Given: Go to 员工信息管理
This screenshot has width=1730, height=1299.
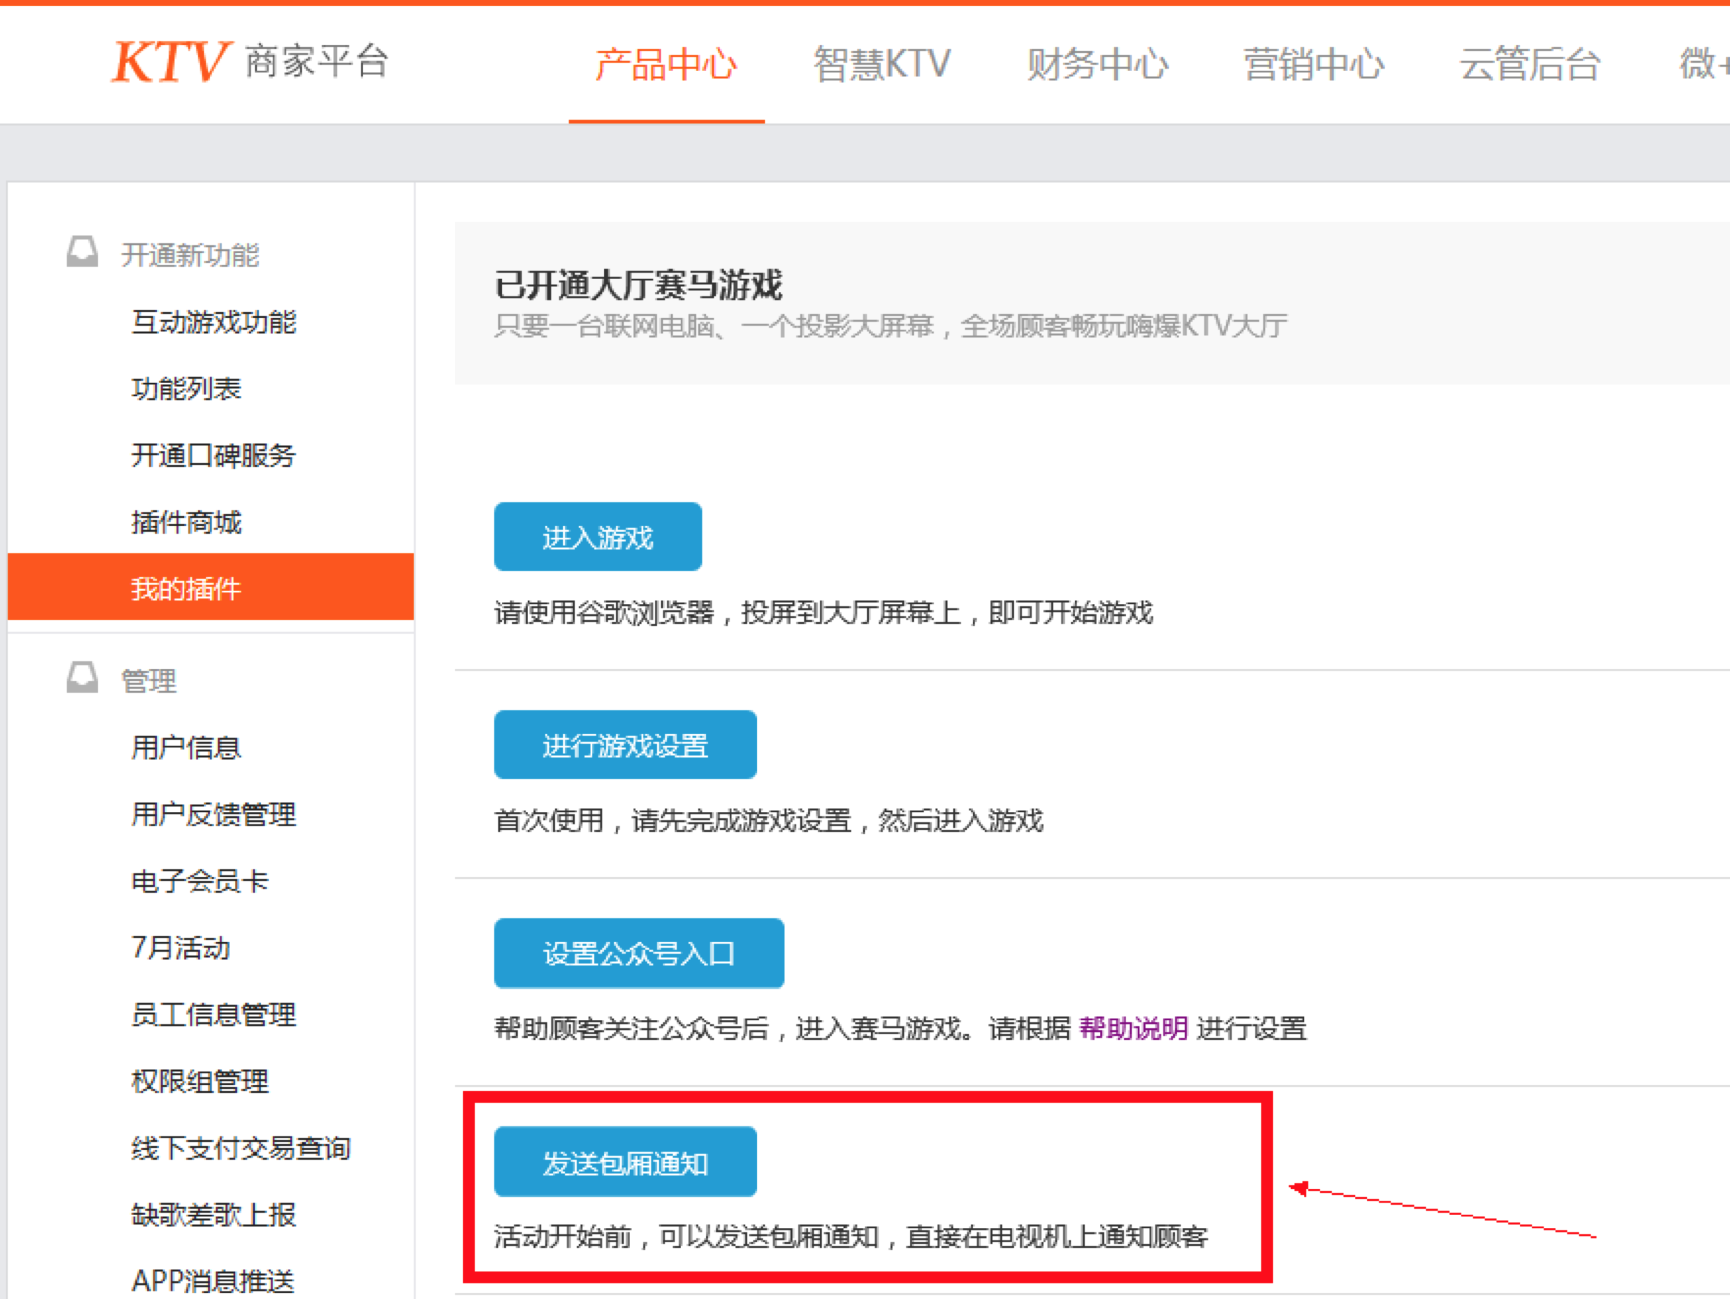Looking at the screenshot, I should [x=214, y=1014].
